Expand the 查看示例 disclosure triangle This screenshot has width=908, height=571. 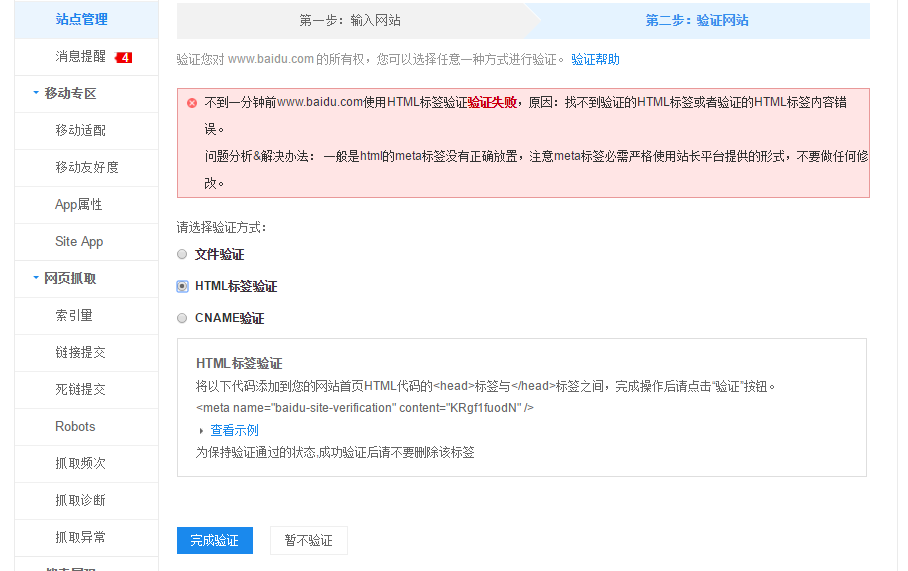pos(201,431)
